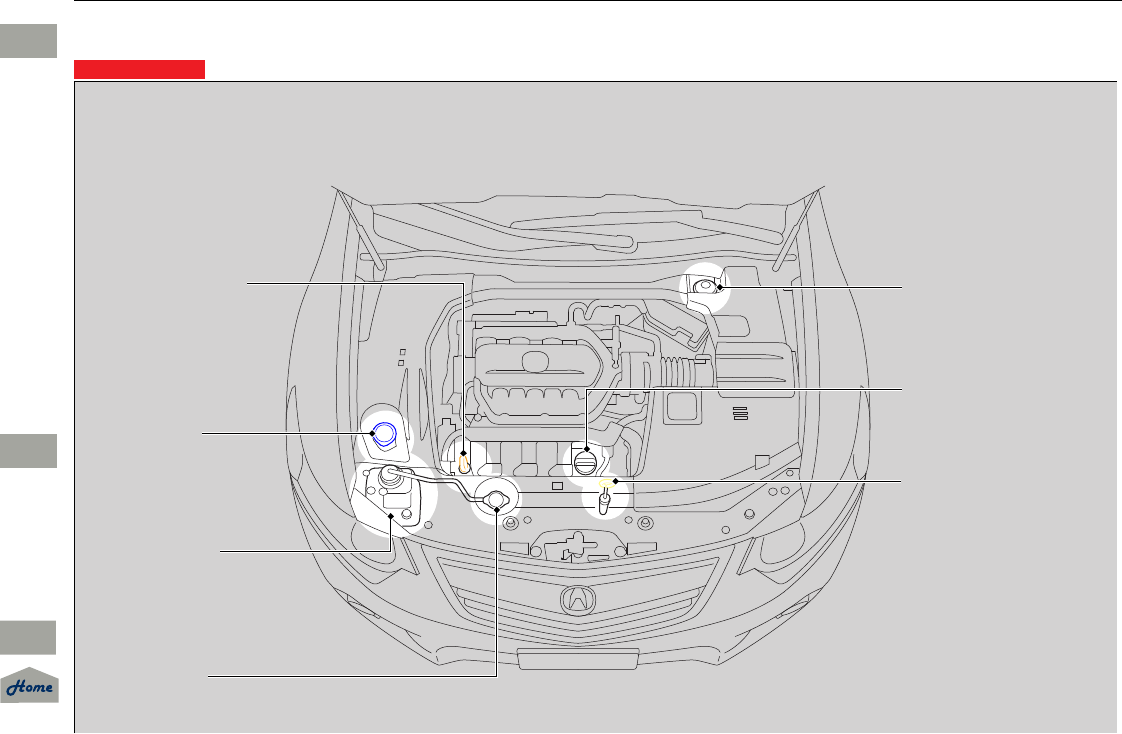Click the front license plate holder
1122x734 pixels.
pos(577,659)
